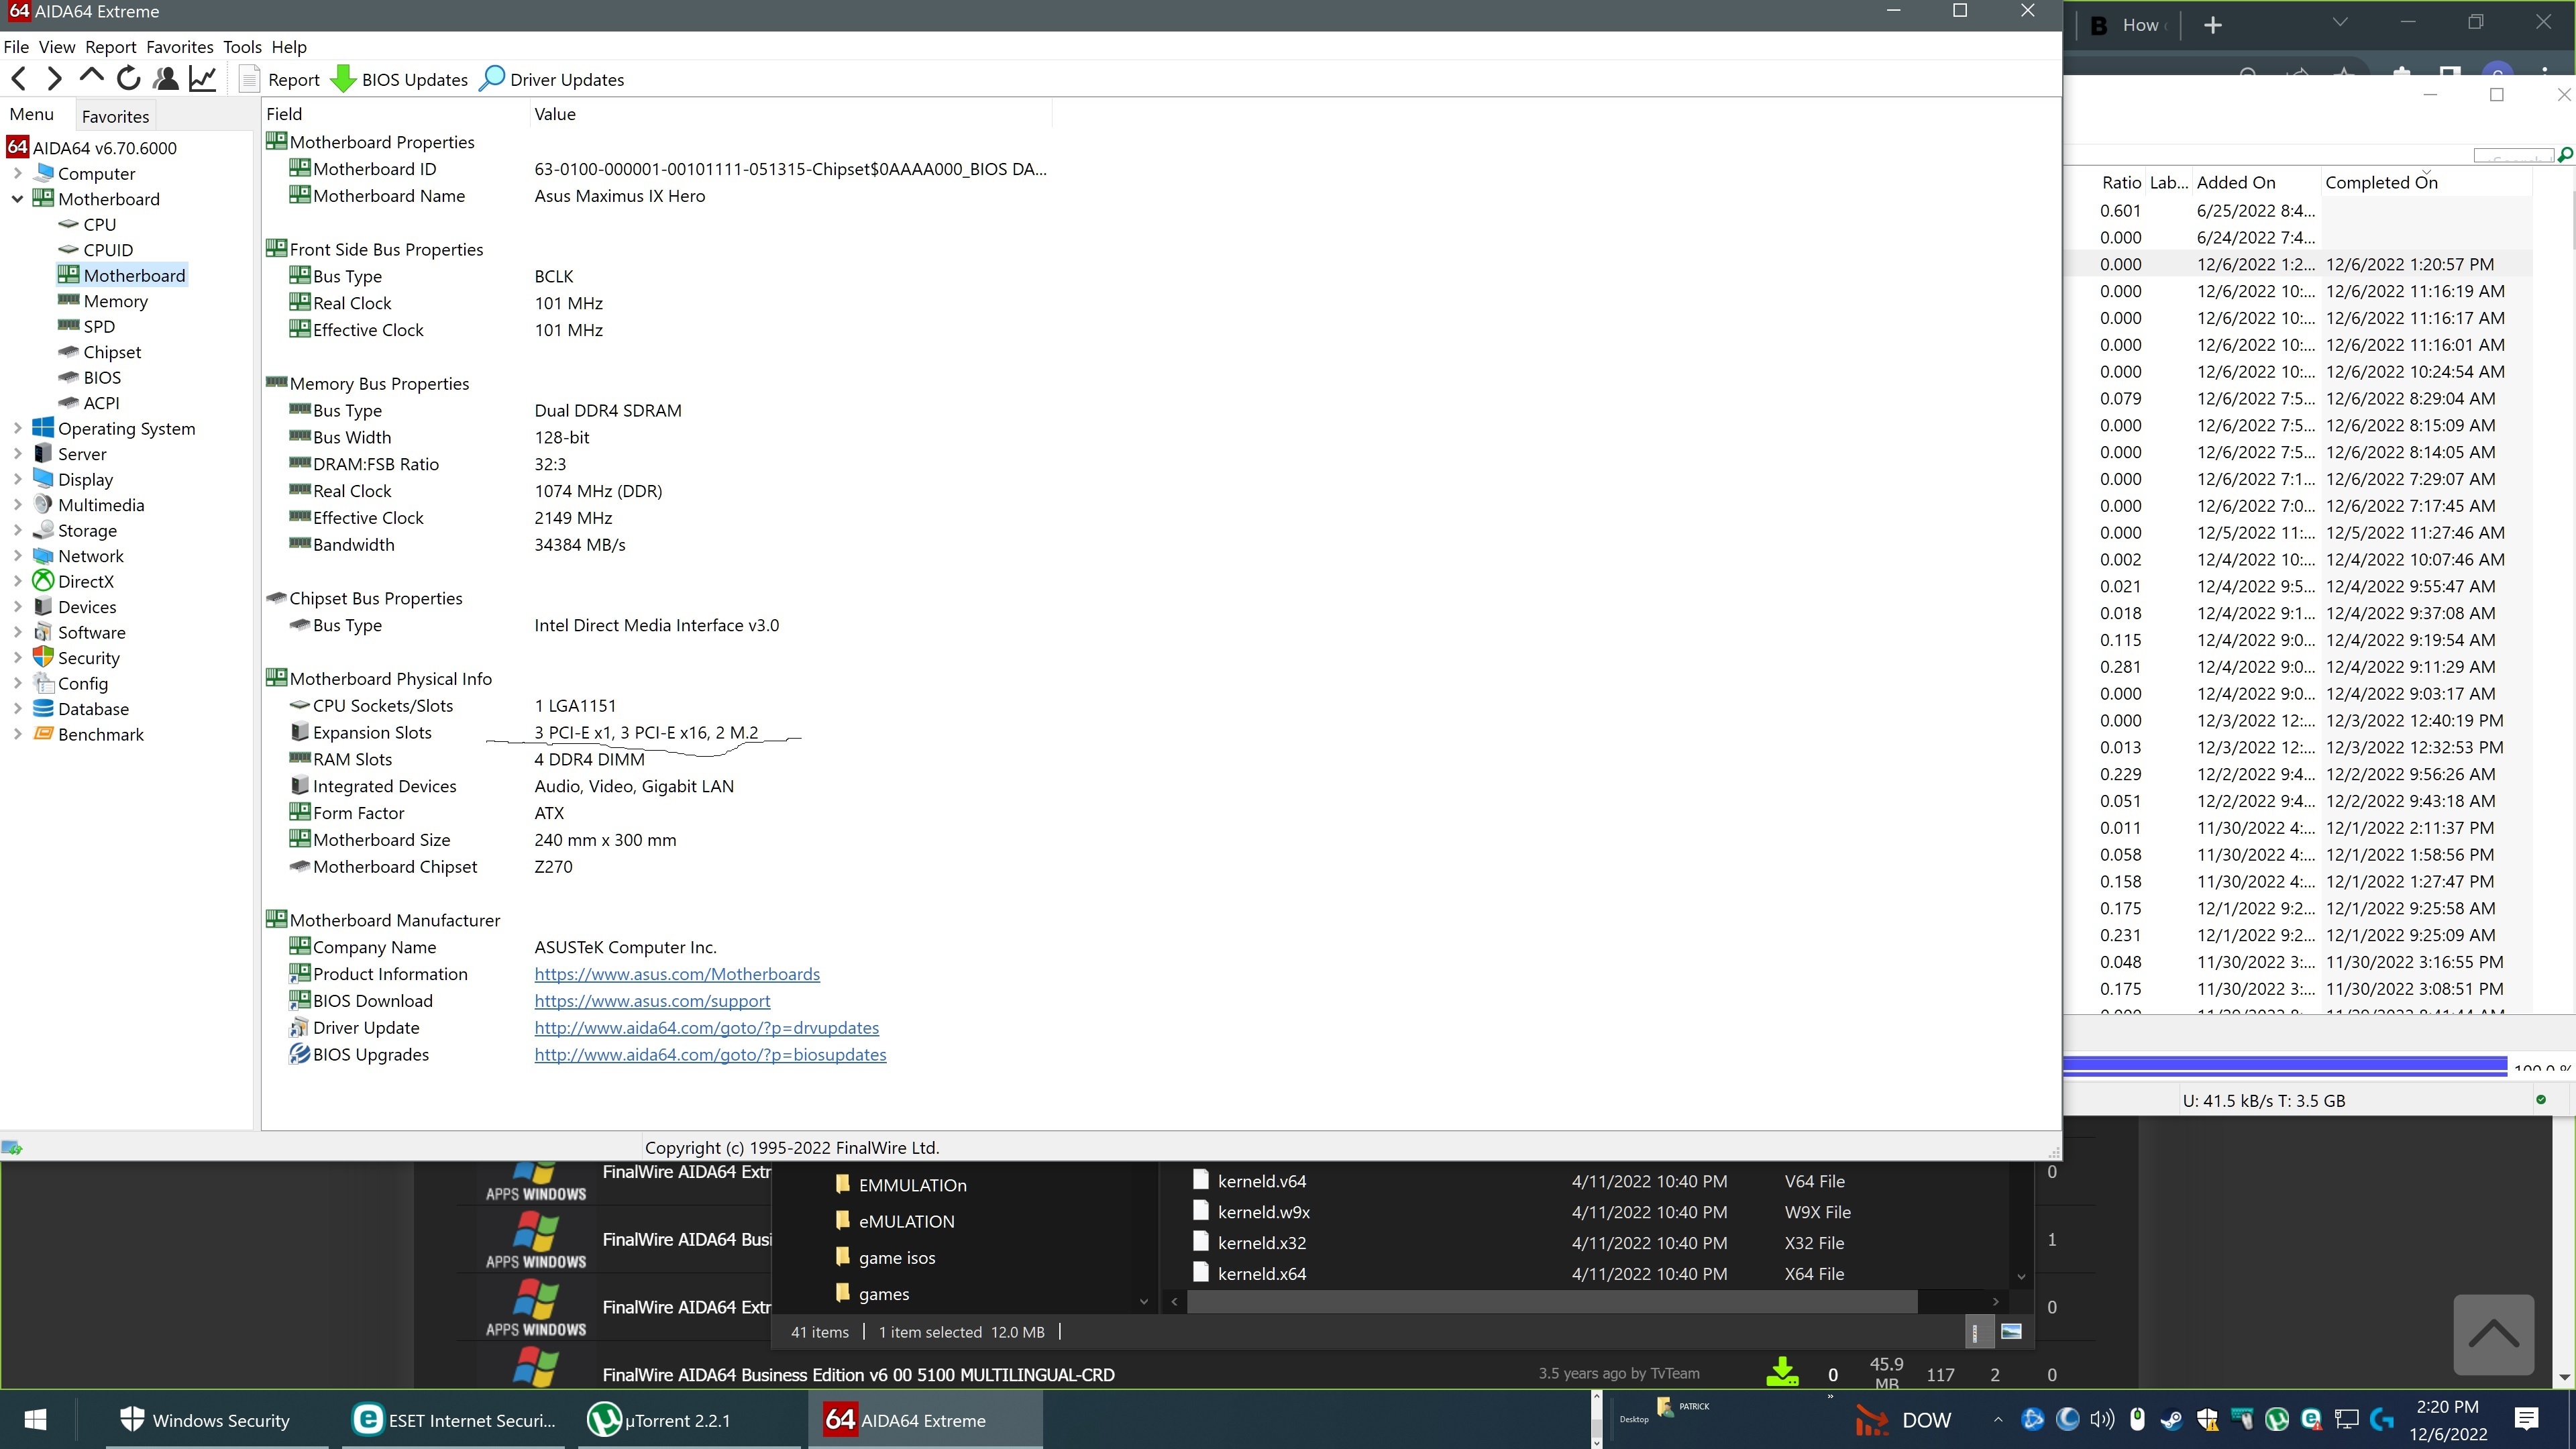The width and height of the screenshot is (2576, 1449).
Task: Open the user profile icon in toolbar
Action: pyautogui.click(x=166, y=79)
